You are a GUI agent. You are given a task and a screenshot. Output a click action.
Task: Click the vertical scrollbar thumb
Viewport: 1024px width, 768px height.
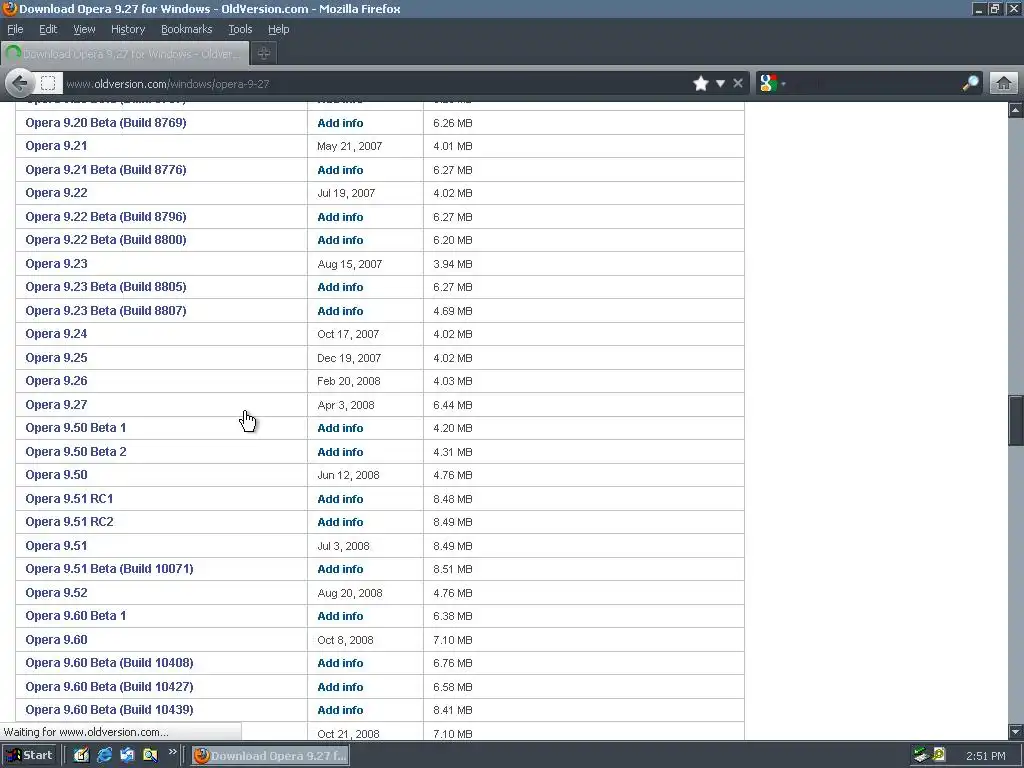pos(1016,421)
